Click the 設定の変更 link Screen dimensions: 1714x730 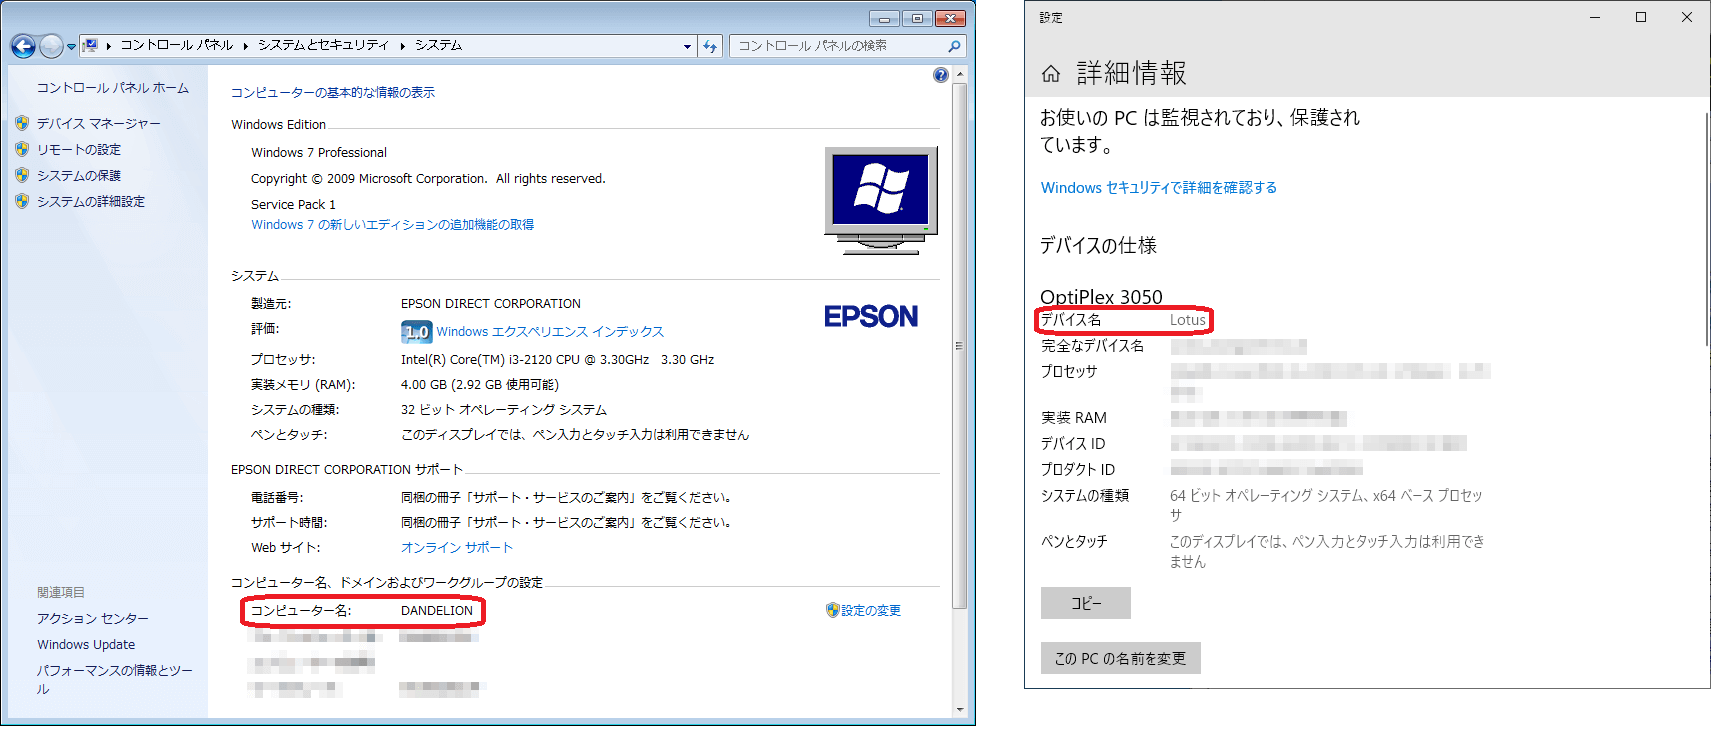(870, 611)
